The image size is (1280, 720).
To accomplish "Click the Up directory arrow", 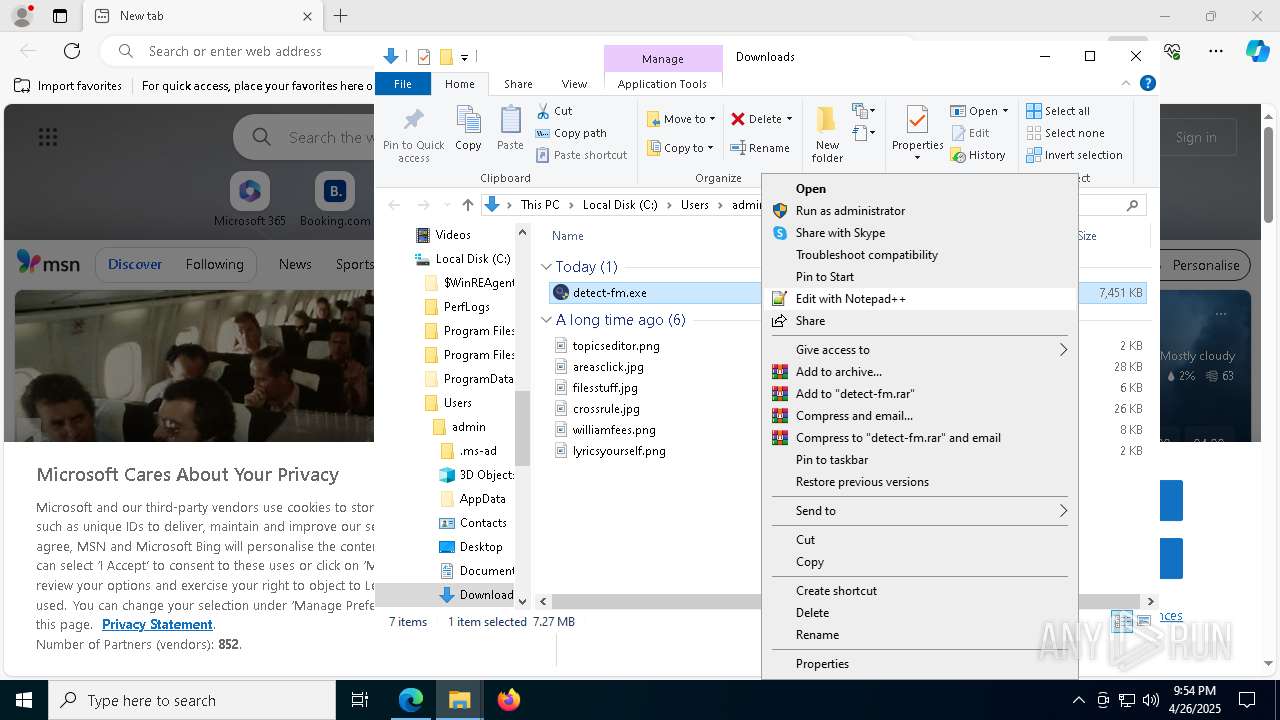I will coord(467,205).
